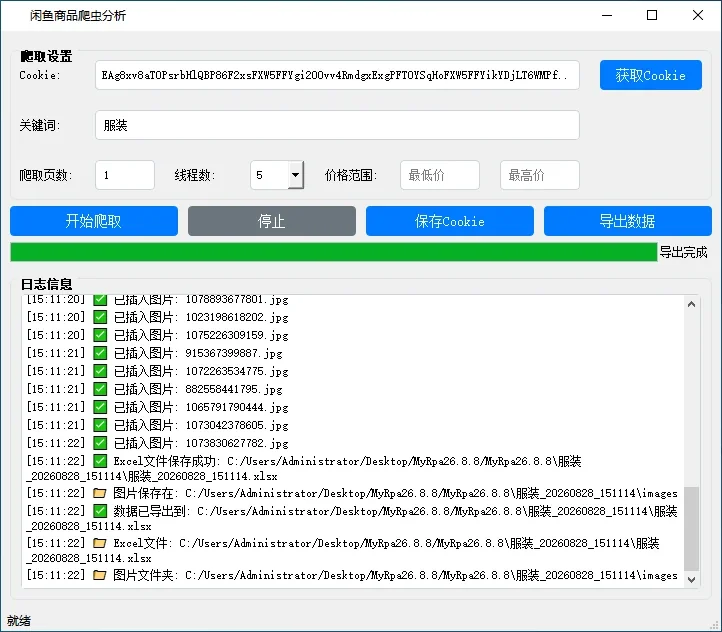Click the log scrollbar up arrow
The width and height of the screenshot is (722, 632).
coord(691,304)
